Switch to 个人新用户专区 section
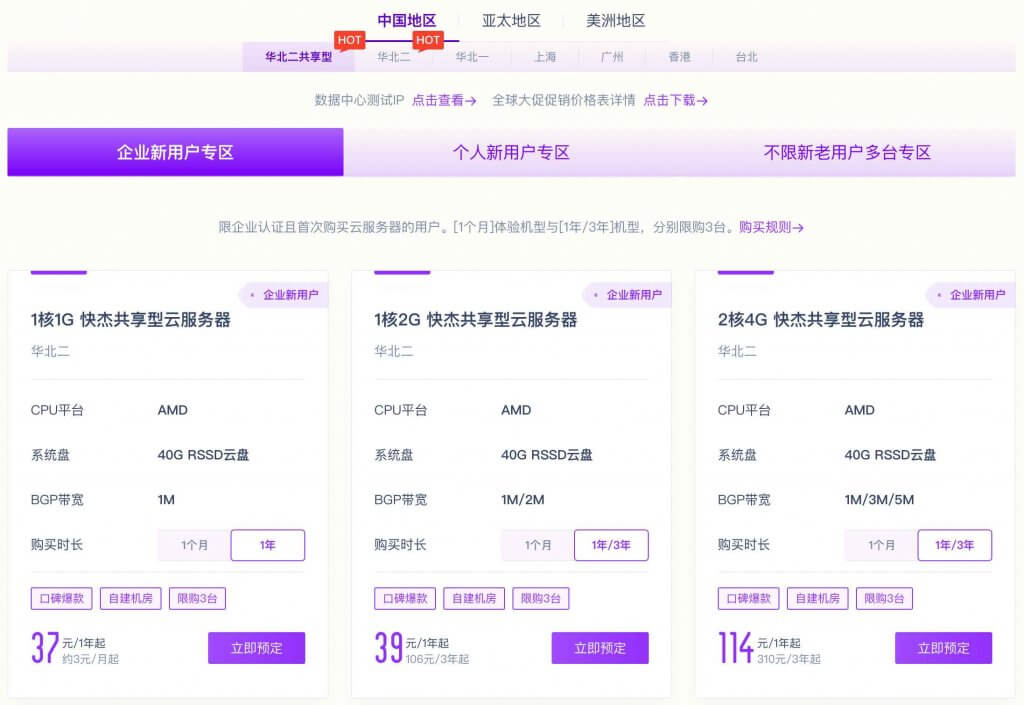The image size is (1024, 705). 511,153
